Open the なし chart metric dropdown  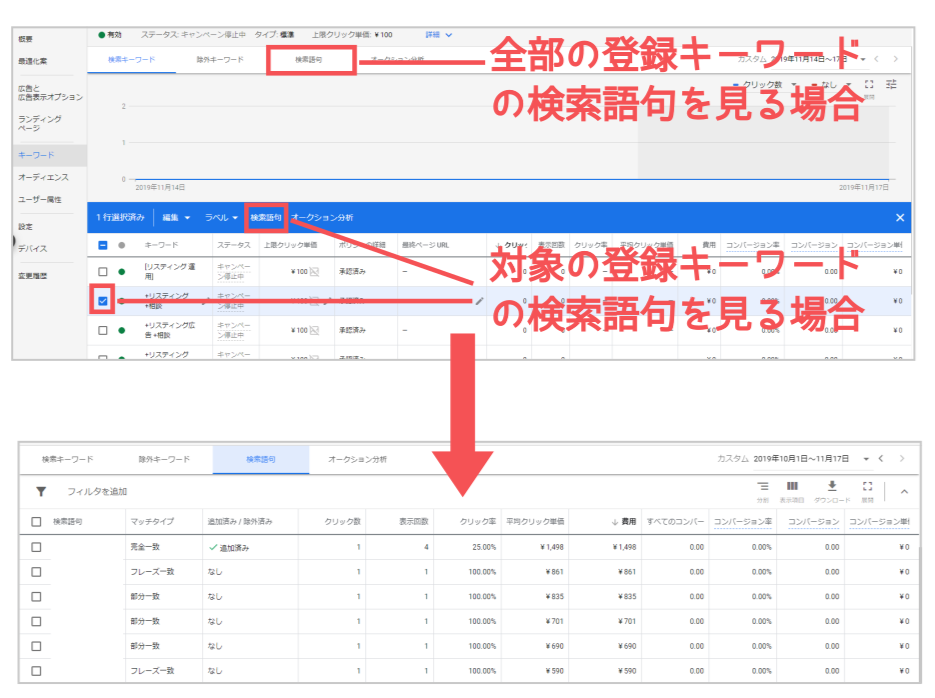coord(833,85)
